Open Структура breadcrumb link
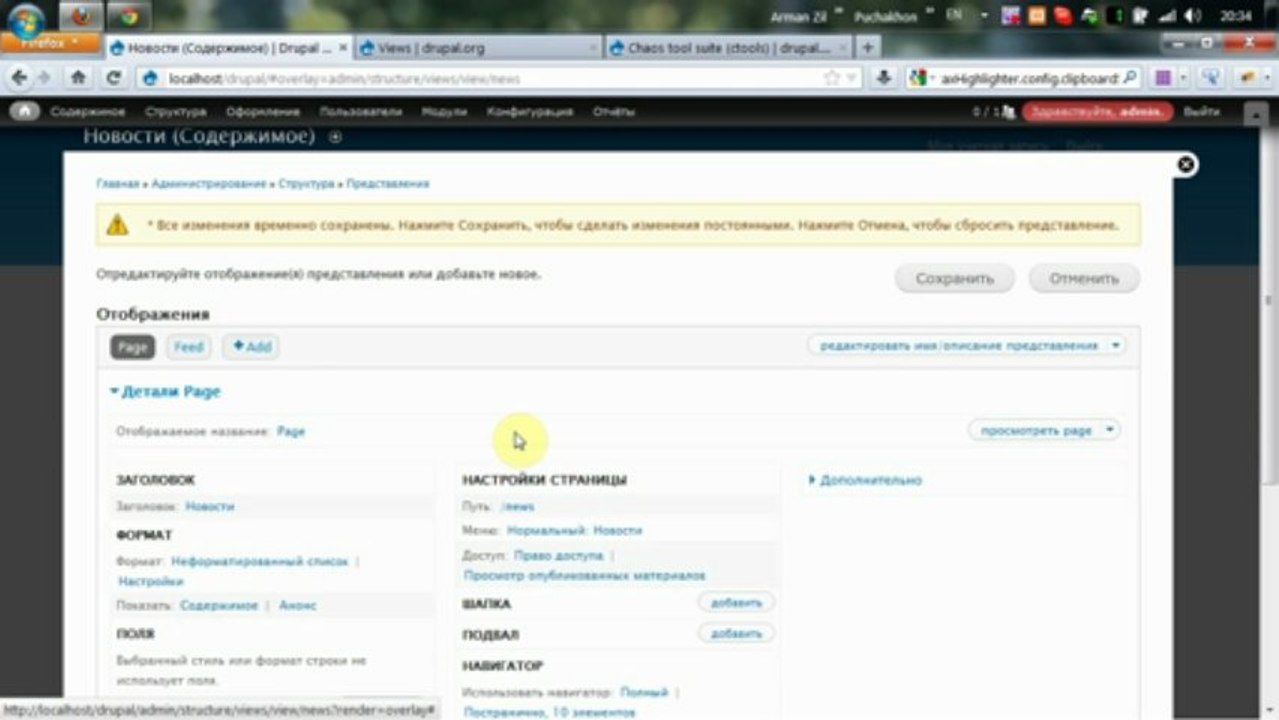The width and height of the screenshot is (1279, 720). (306, 184)
